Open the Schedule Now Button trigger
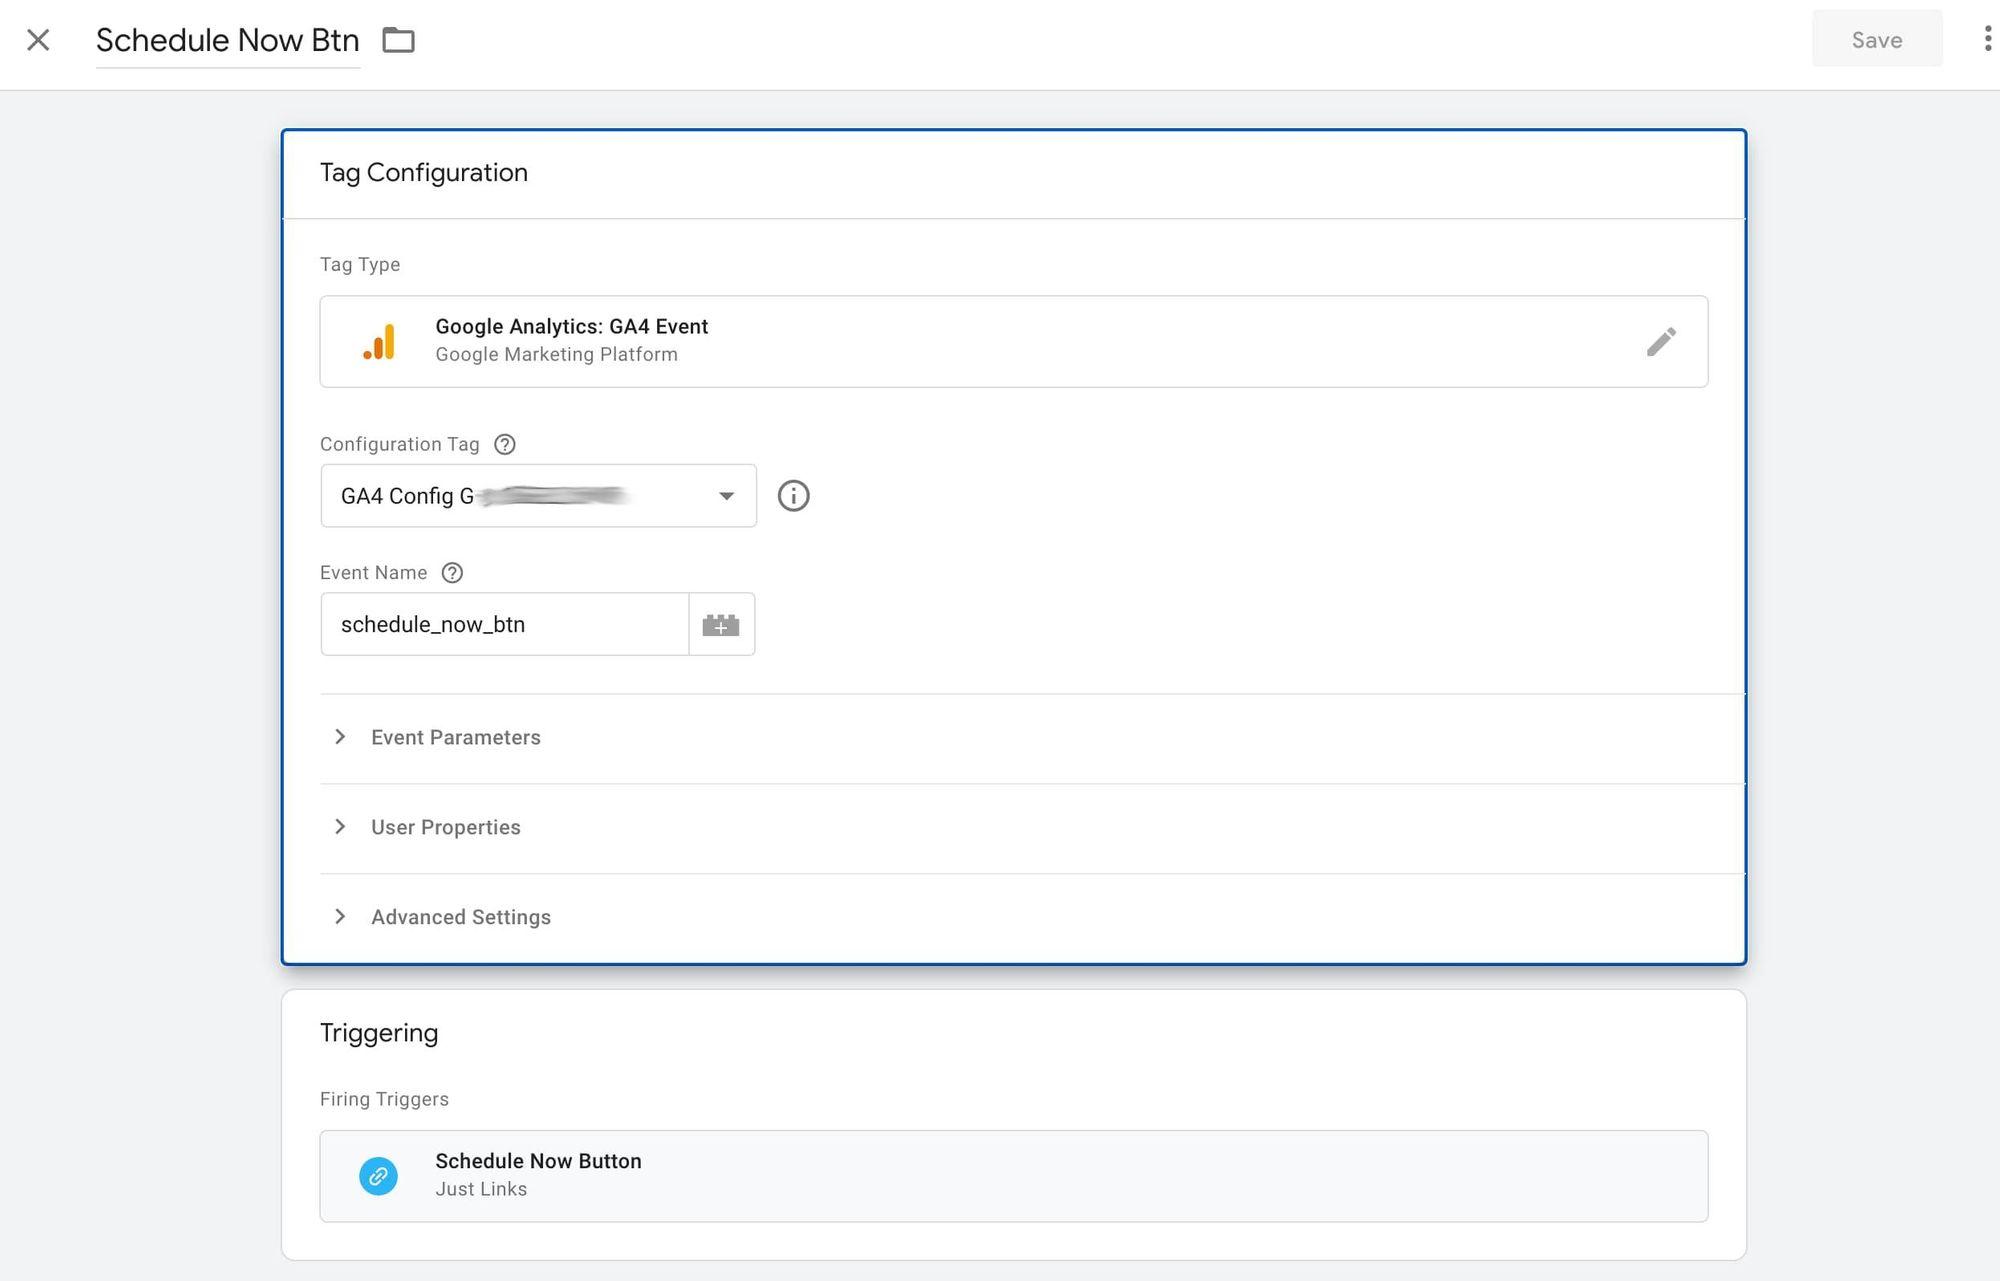This screenshot has height=1281, width=2000. coord(1013,1176)
